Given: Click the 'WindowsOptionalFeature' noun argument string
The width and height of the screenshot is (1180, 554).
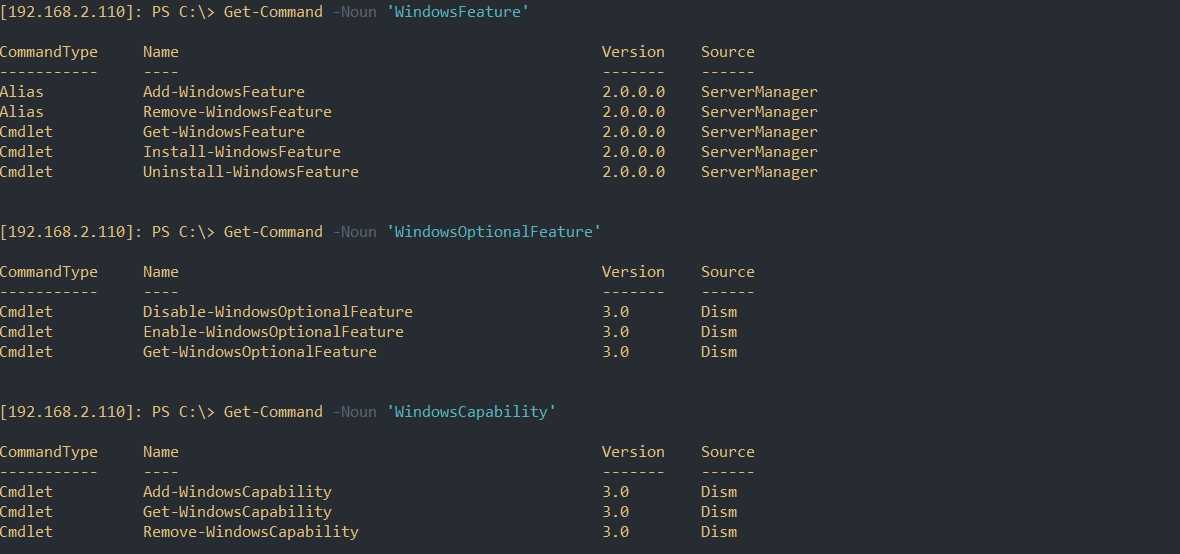Looking at the screenshot, I should coord(494,232).
